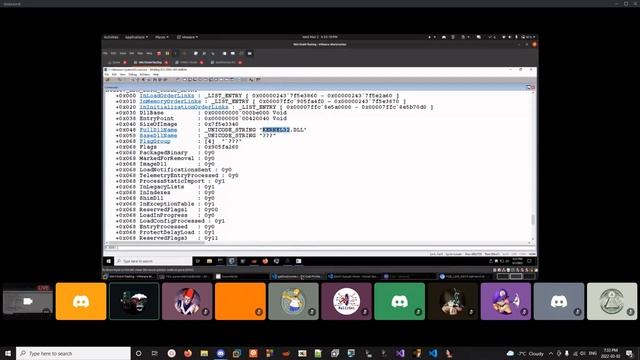Viewport: 640px width, 360px height.
Task: Open the WinDbg Debug menu
Action: coord(133,75)
